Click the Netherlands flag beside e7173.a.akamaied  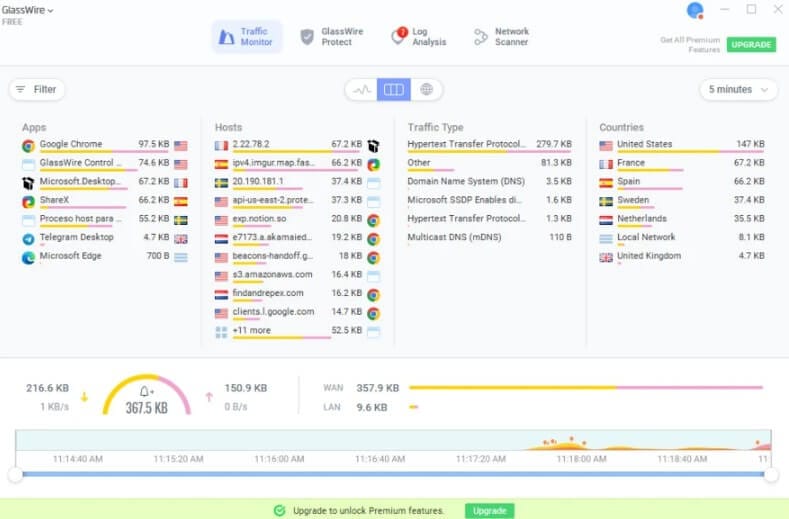click(x=221, y=239)
